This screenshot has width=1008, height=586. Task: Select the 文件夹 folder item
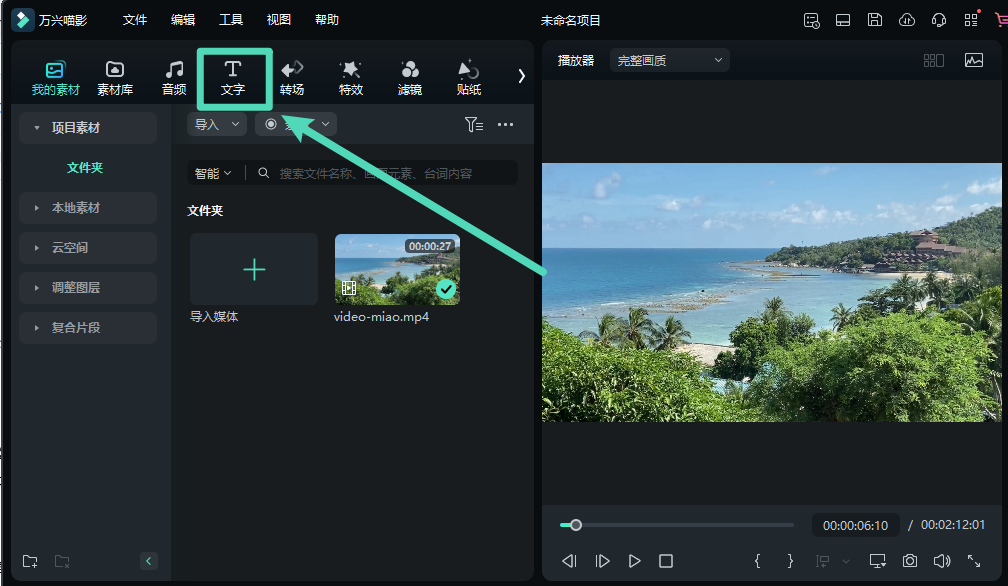(85, 168)
